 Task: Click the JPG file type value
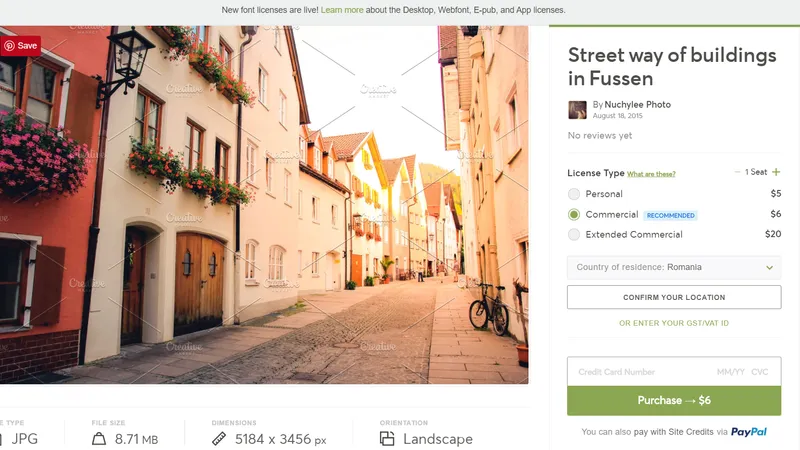pyautogui.click(x=24, y=439)
